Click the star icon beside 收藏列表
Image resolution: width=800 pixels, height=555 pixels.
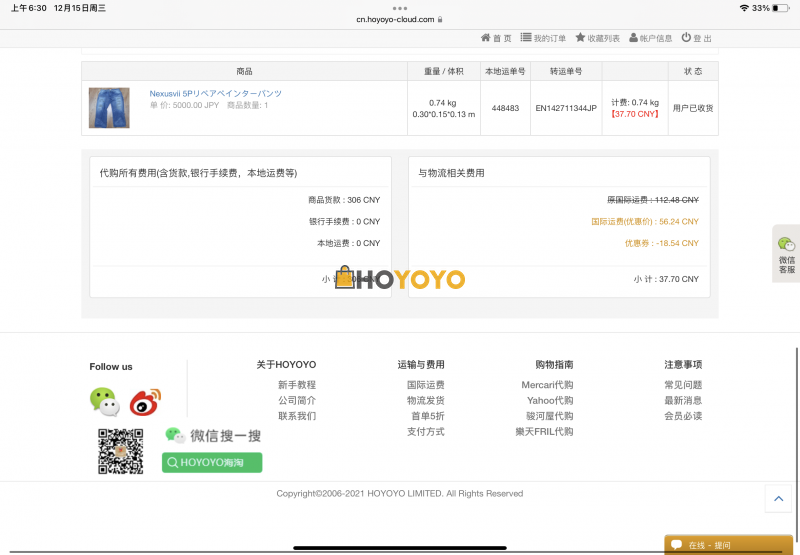point(580,38)
